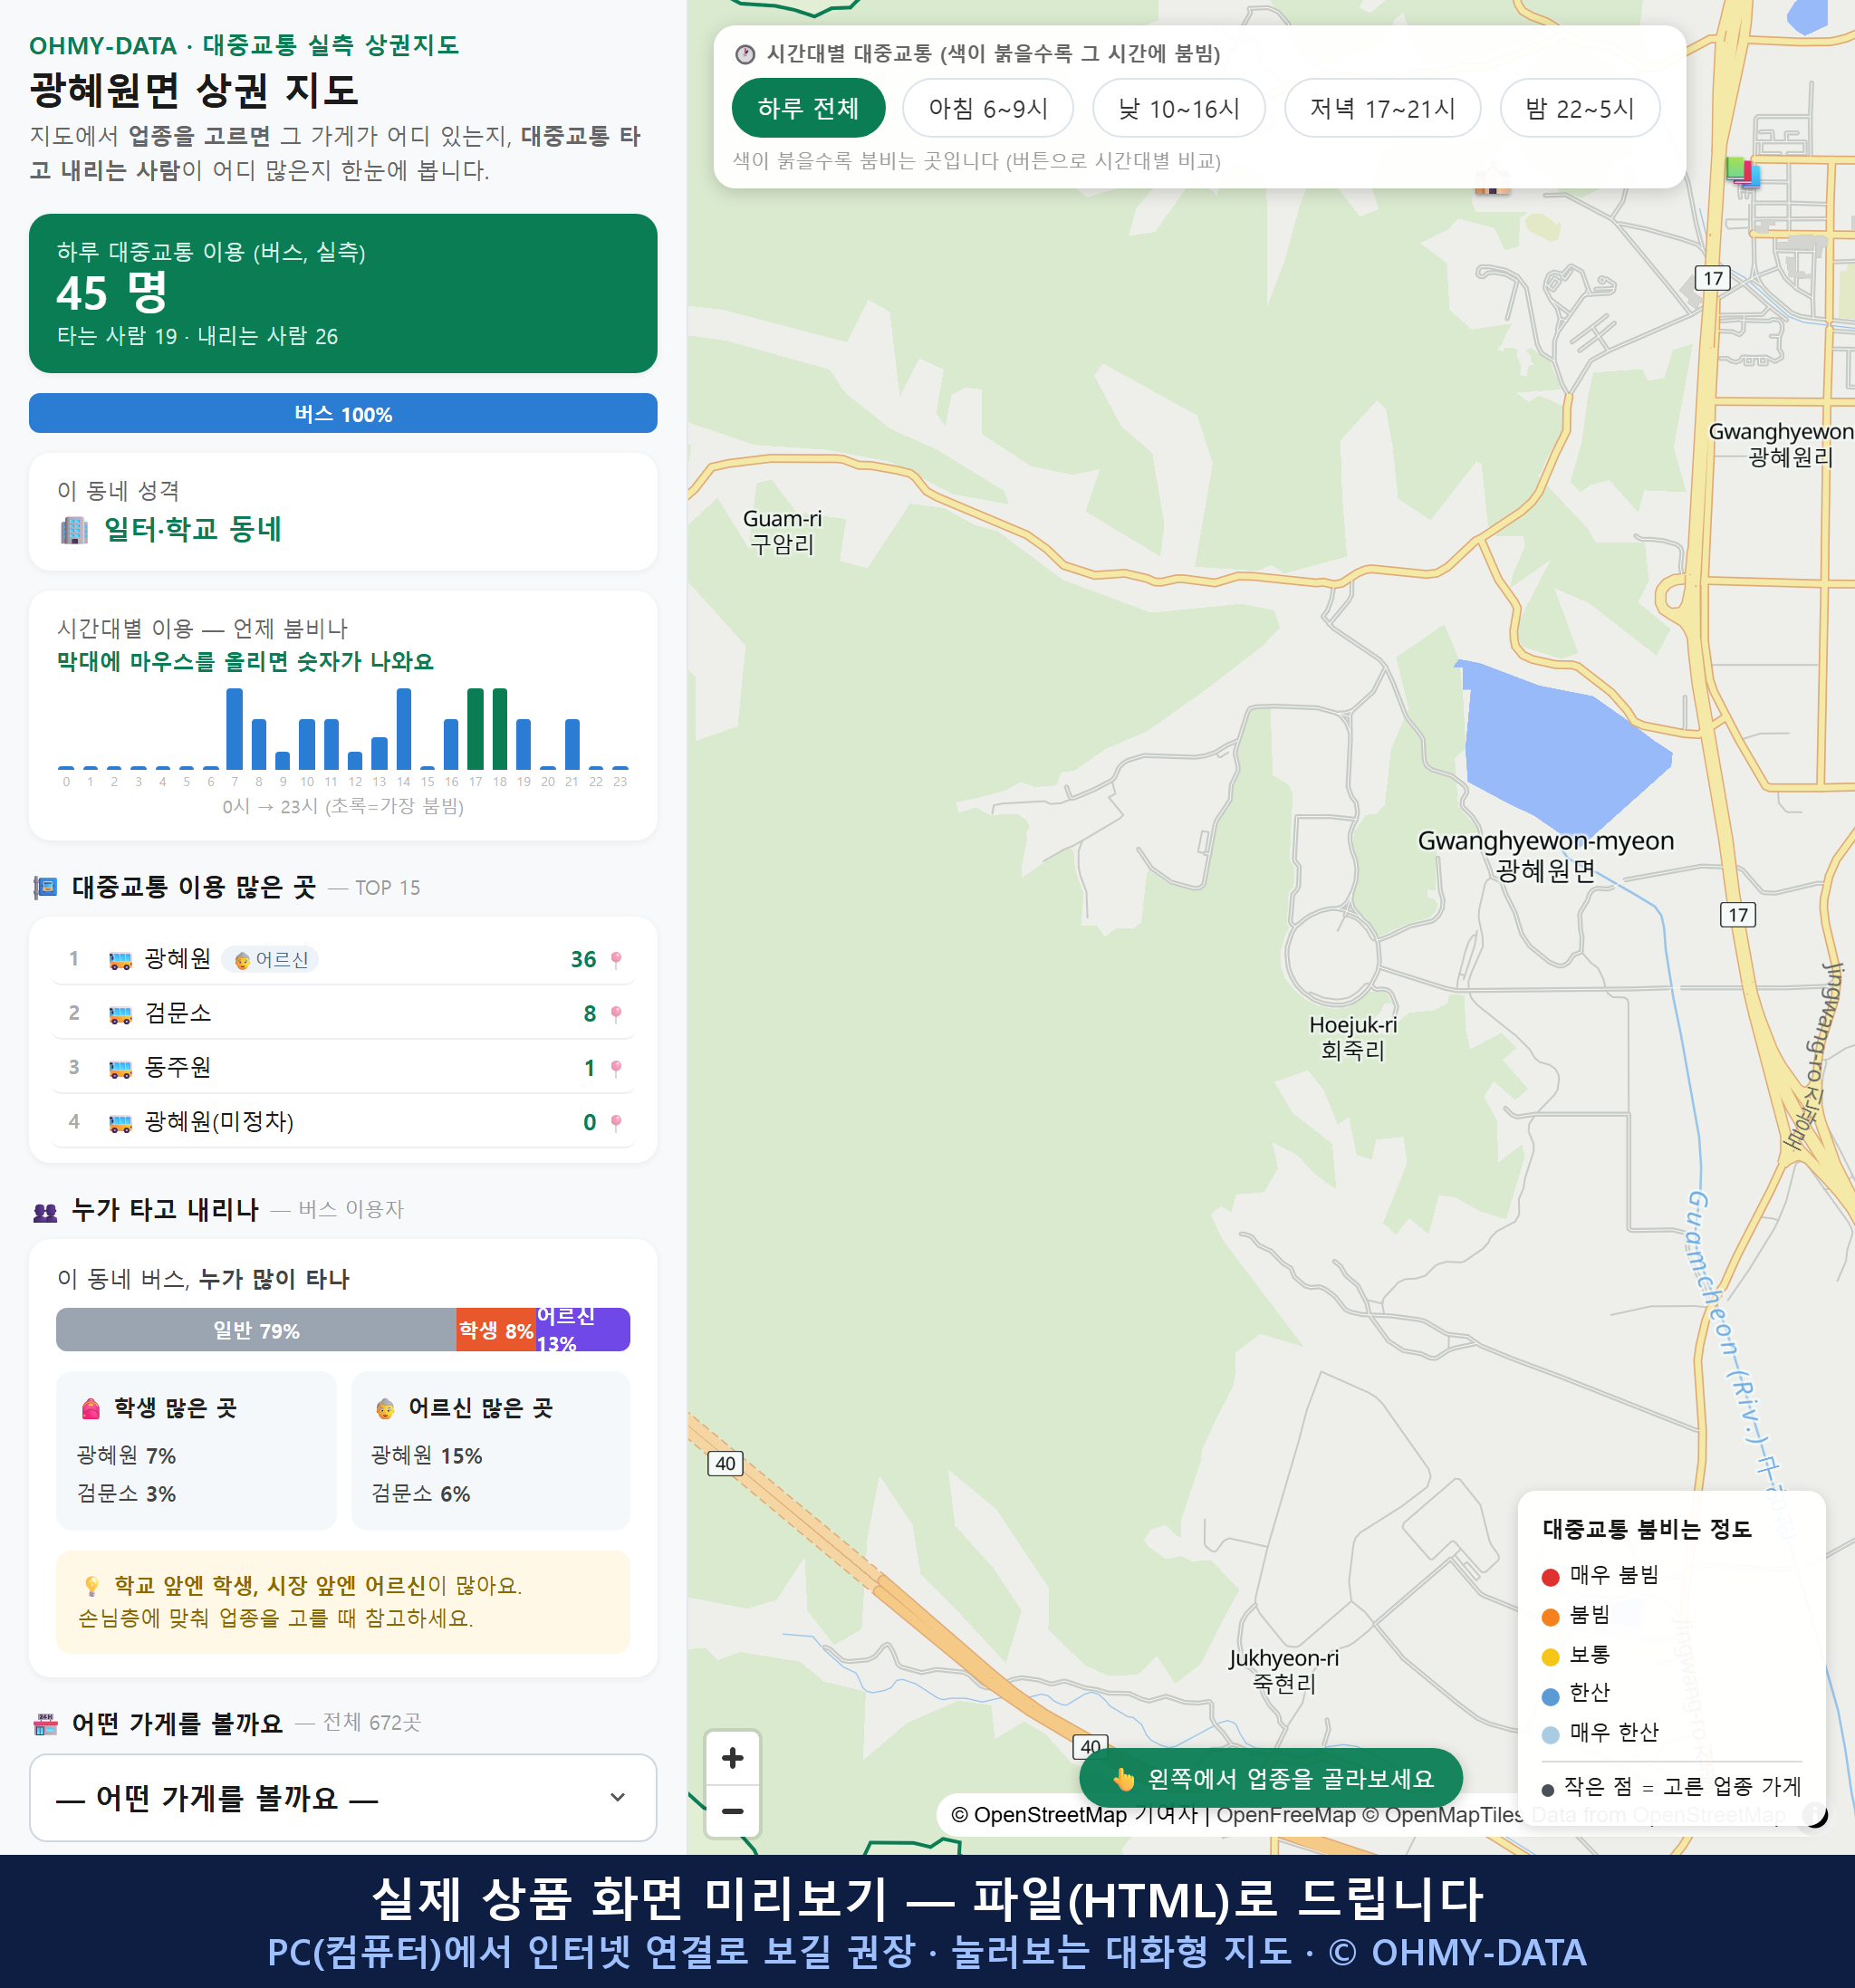Click the store icon beside 어떤 가게를 볼까요 heading
Image resolution: width=1855 pixels, height=1988 pixels.
[45, 1724]
